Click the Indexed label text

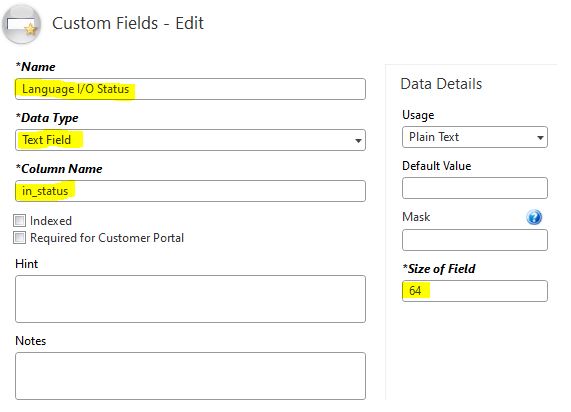pos(51,221)
